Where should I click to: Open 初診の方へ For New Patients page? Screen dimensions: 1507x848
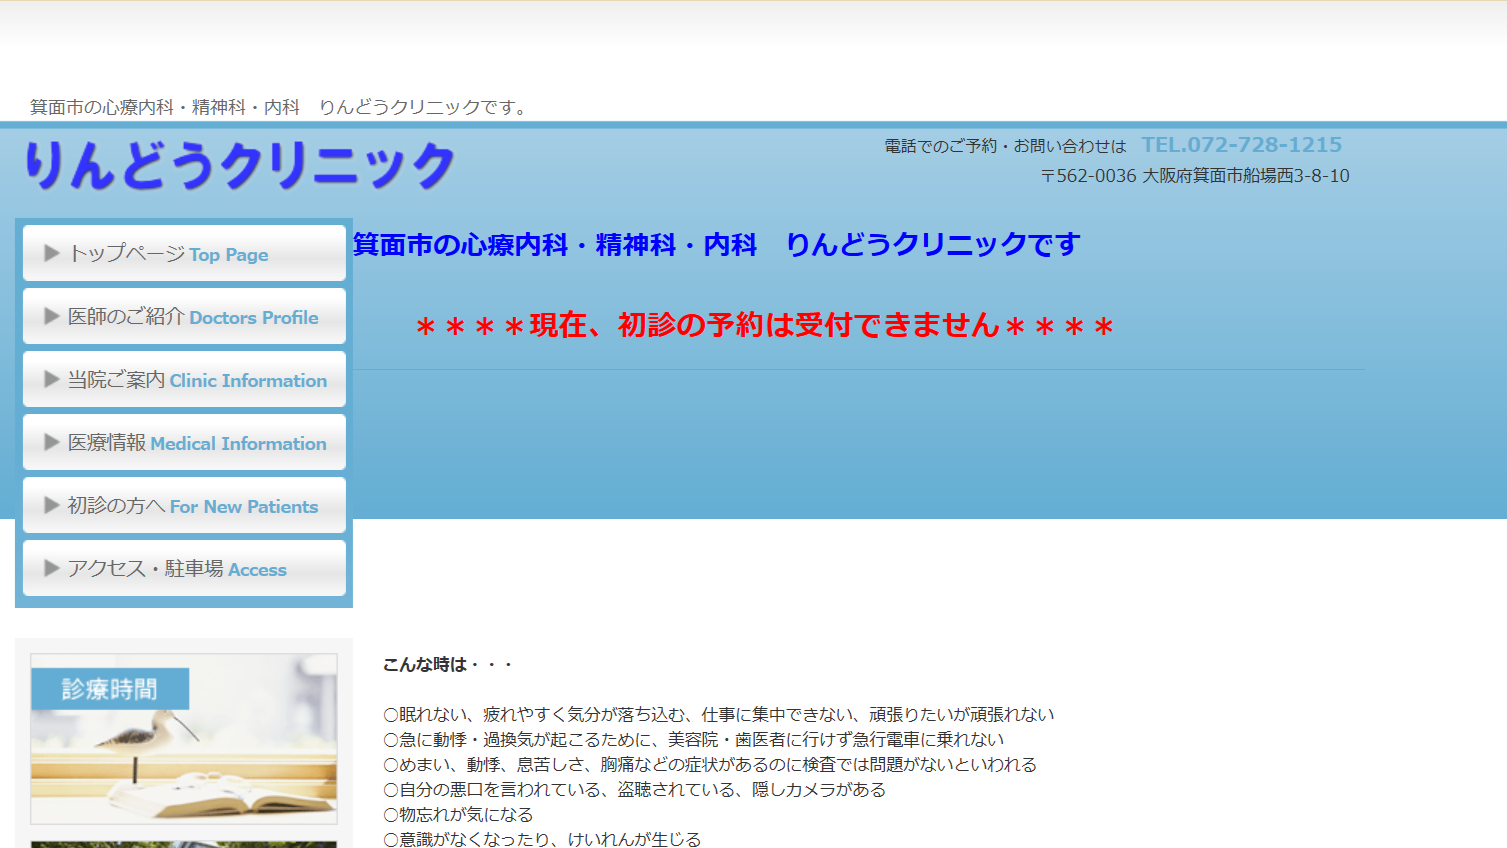(184, 505)
